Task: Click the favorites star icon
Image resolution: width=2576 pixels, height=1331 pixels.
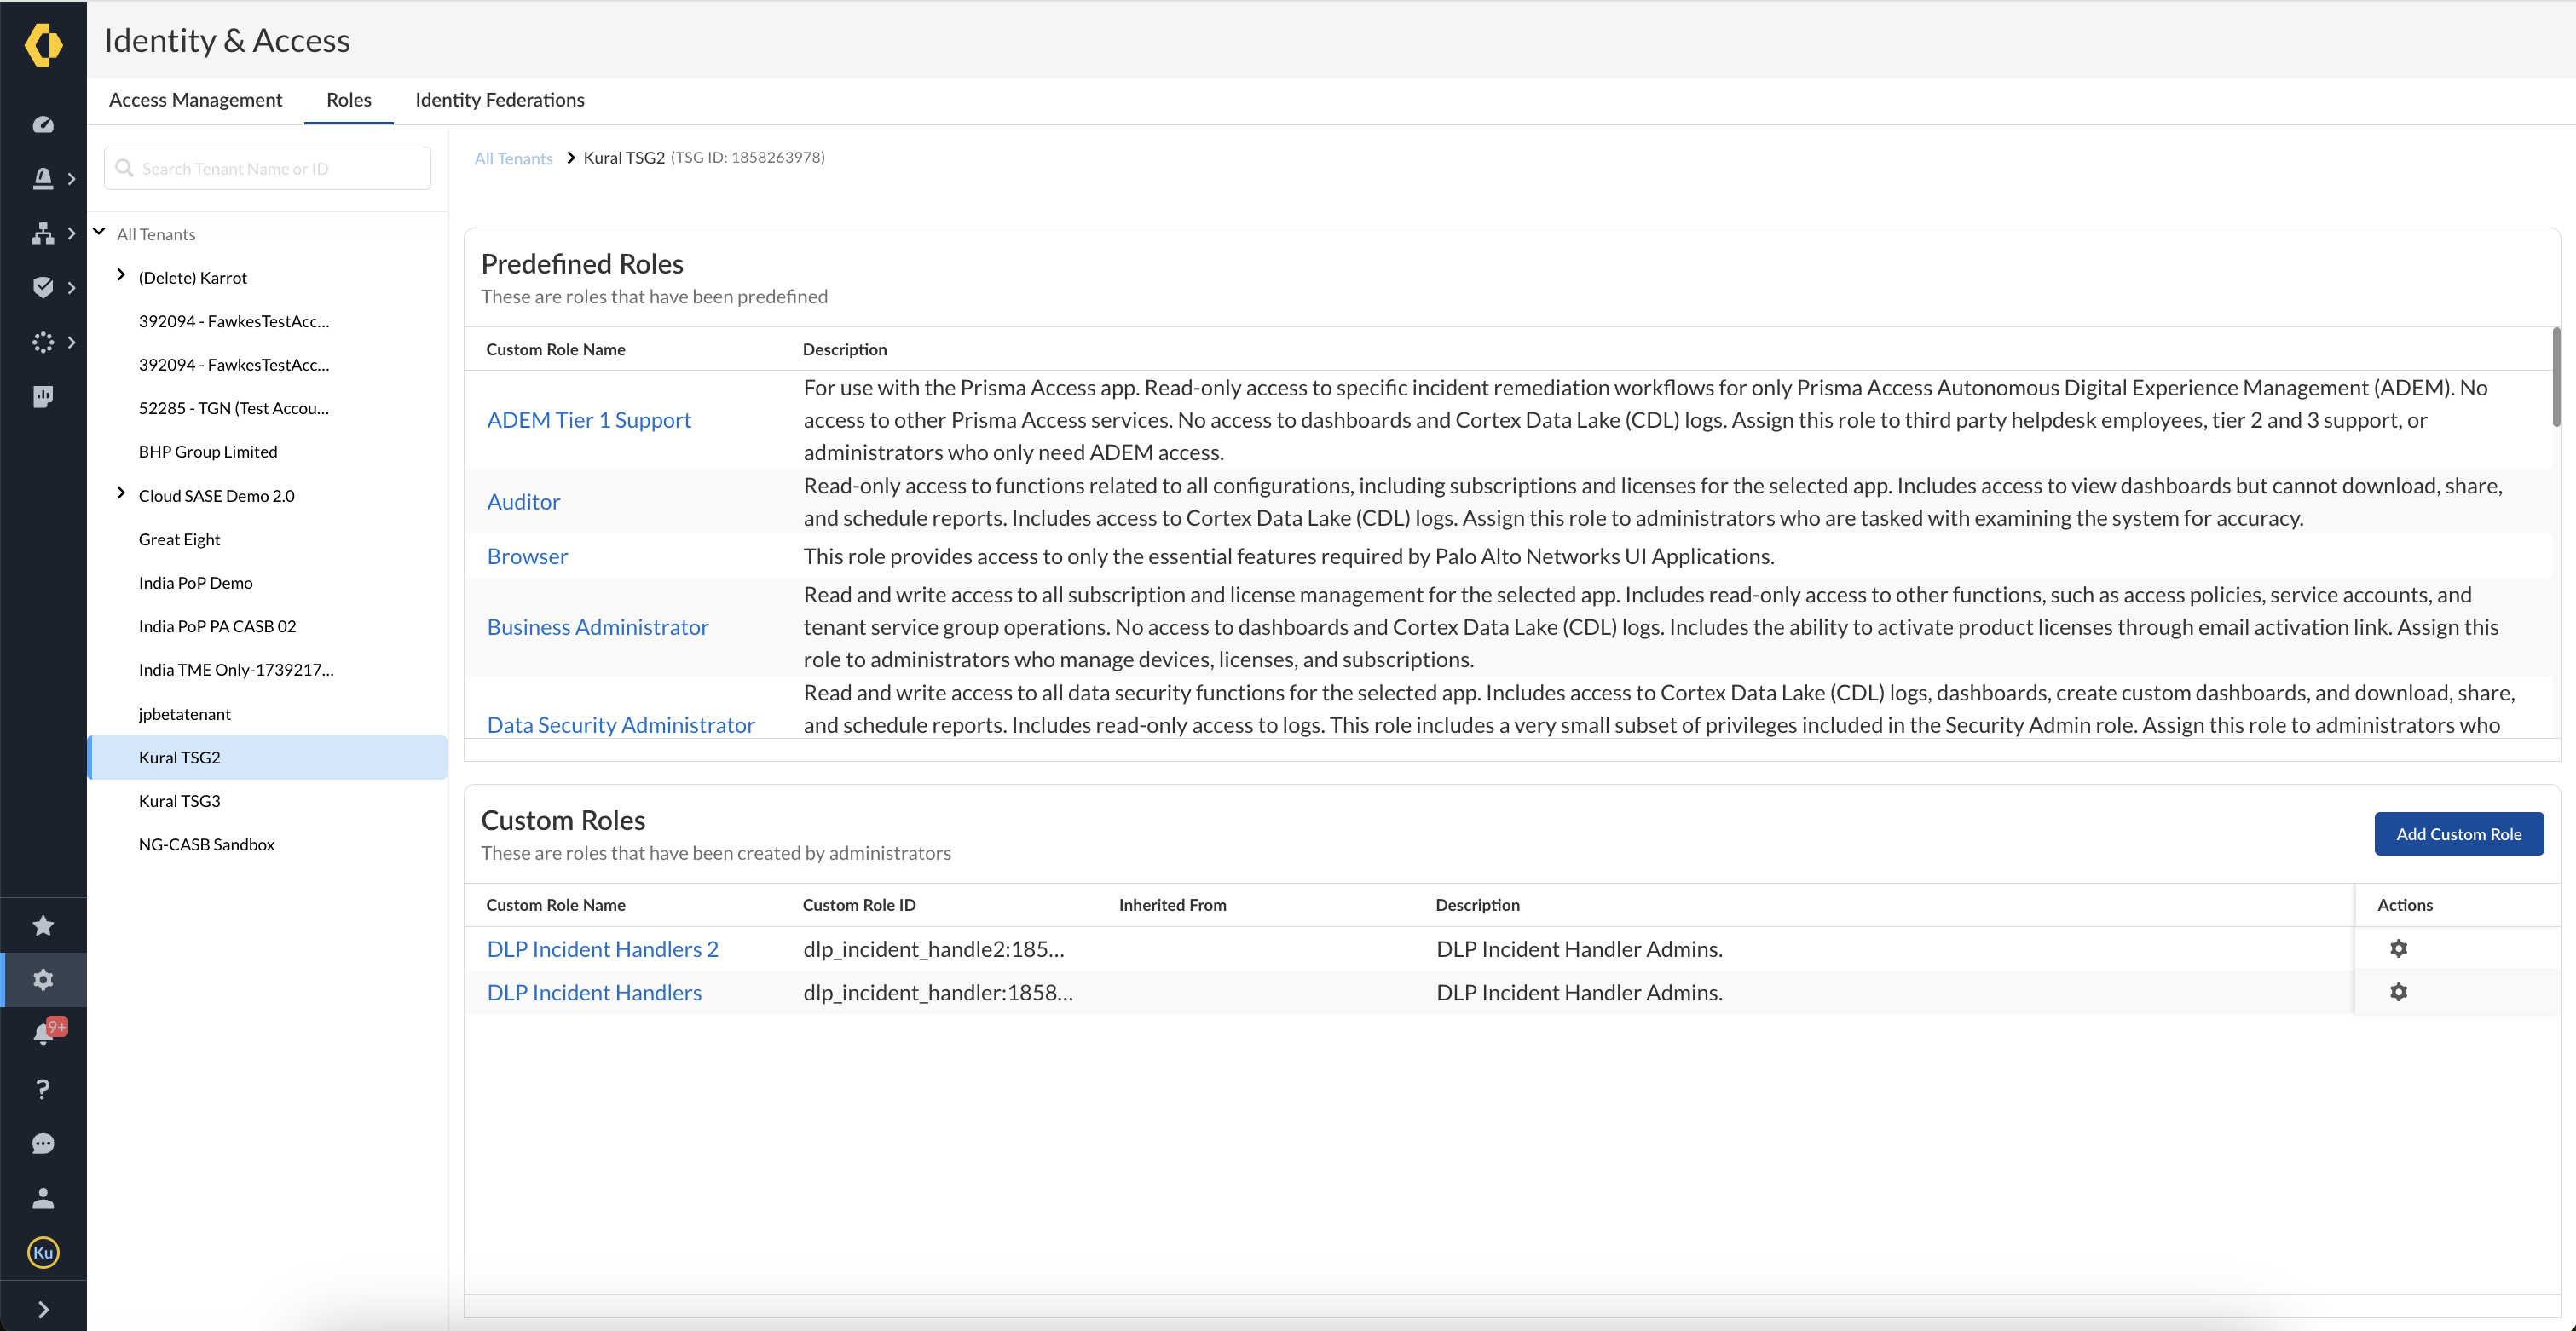Action: pos(43,925)
